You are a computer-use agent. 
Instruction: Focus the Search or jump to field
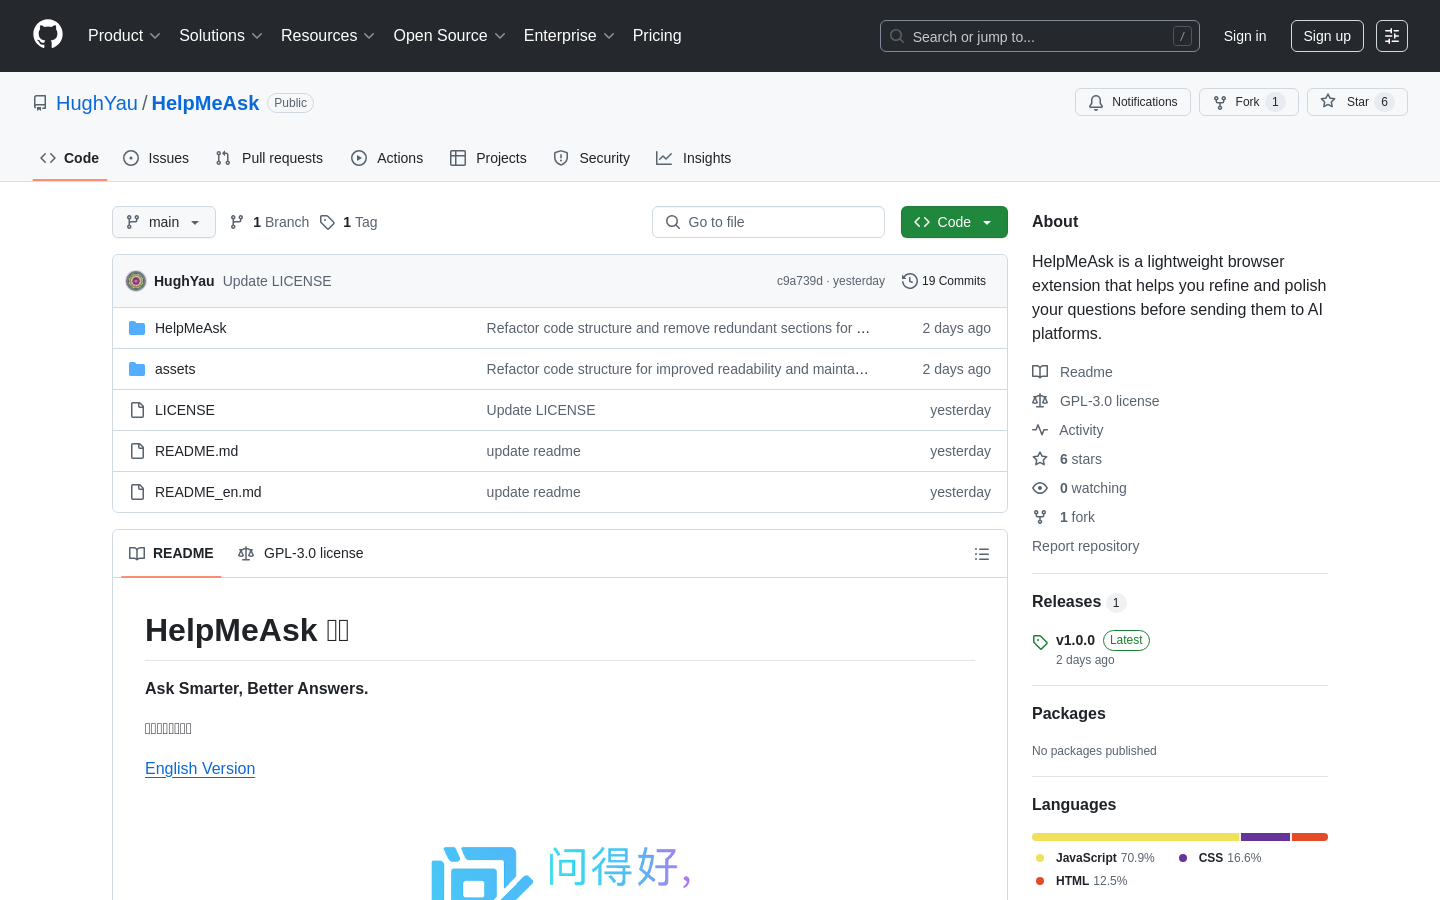click(x=1040, y=36)
